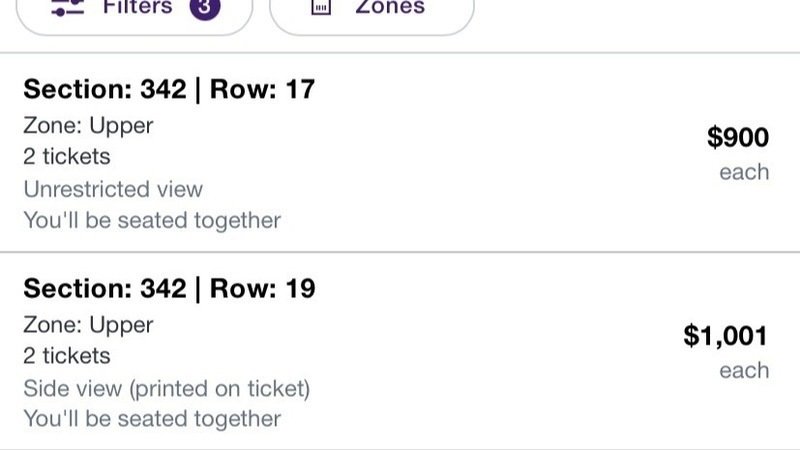This screenshot has width=800, height=450.
Task: Click "You'll be seated together" under Row 19
Action: [x=152, y=419]
